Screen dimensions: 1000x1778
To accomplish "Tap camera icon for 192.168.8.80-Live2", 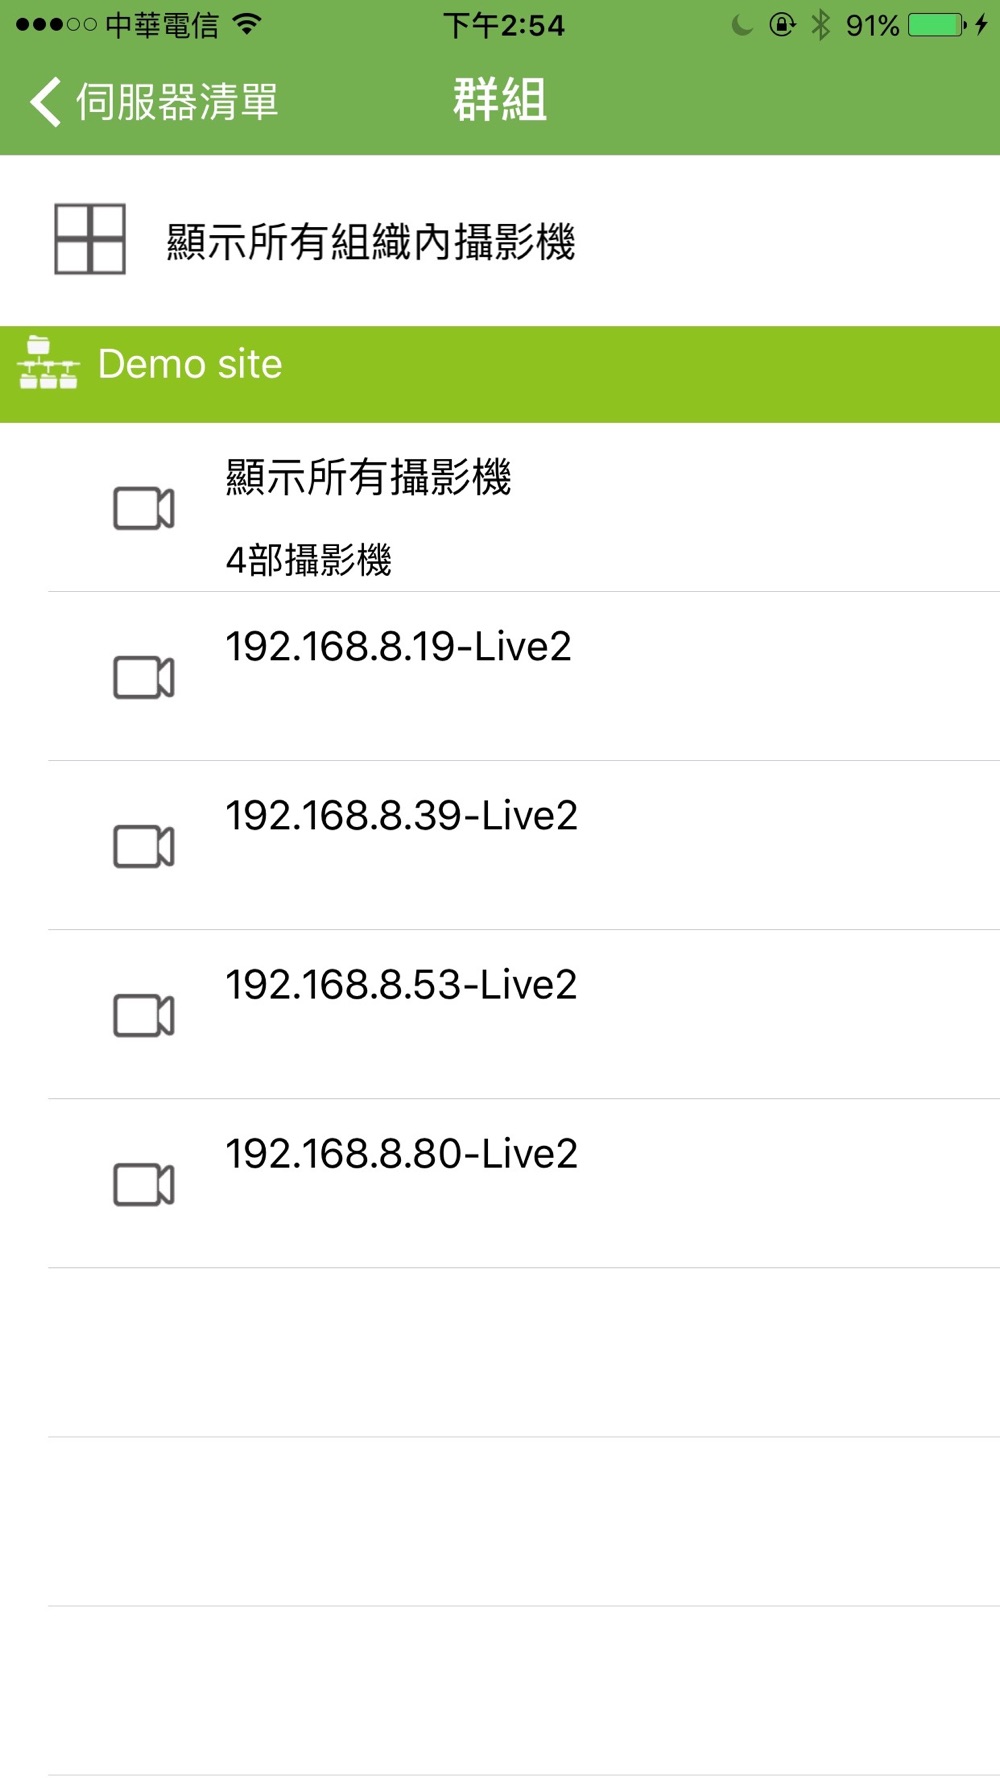I will click(x=144, y=1185).
